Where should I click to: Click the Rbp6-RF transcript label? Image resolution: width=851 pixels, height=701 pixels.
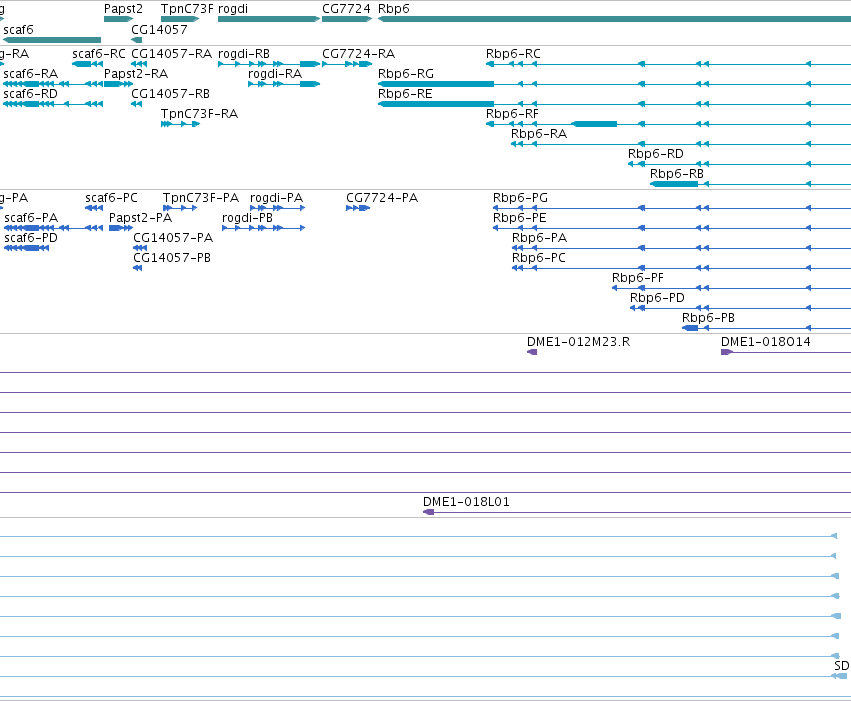[x=512, y=114]
